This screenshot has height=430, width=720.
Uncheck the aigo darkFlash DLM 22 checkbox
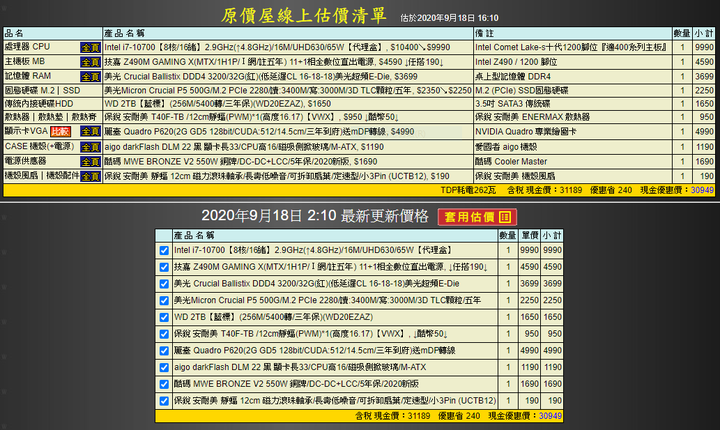tap(164, 368)
